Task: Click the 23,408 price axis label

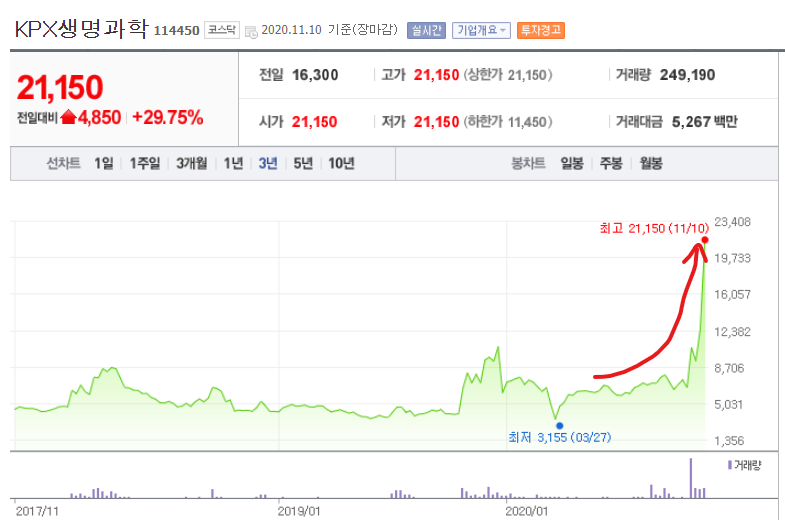Action: click(x=732, y=222)
